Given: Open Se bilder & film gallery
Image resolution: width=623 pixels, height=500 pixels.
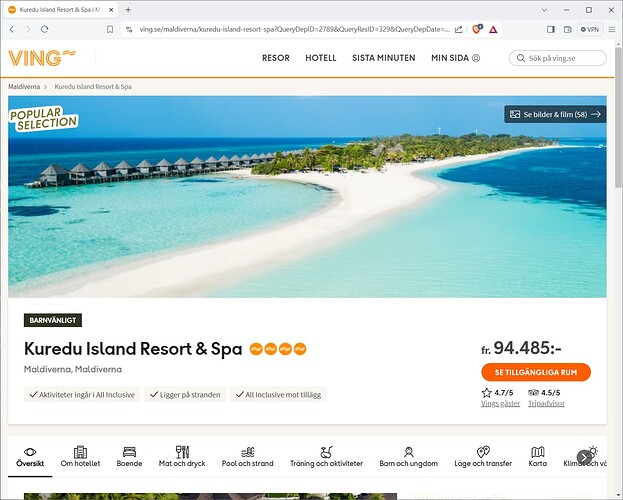Looking at the screenshot, I should 555,114.
